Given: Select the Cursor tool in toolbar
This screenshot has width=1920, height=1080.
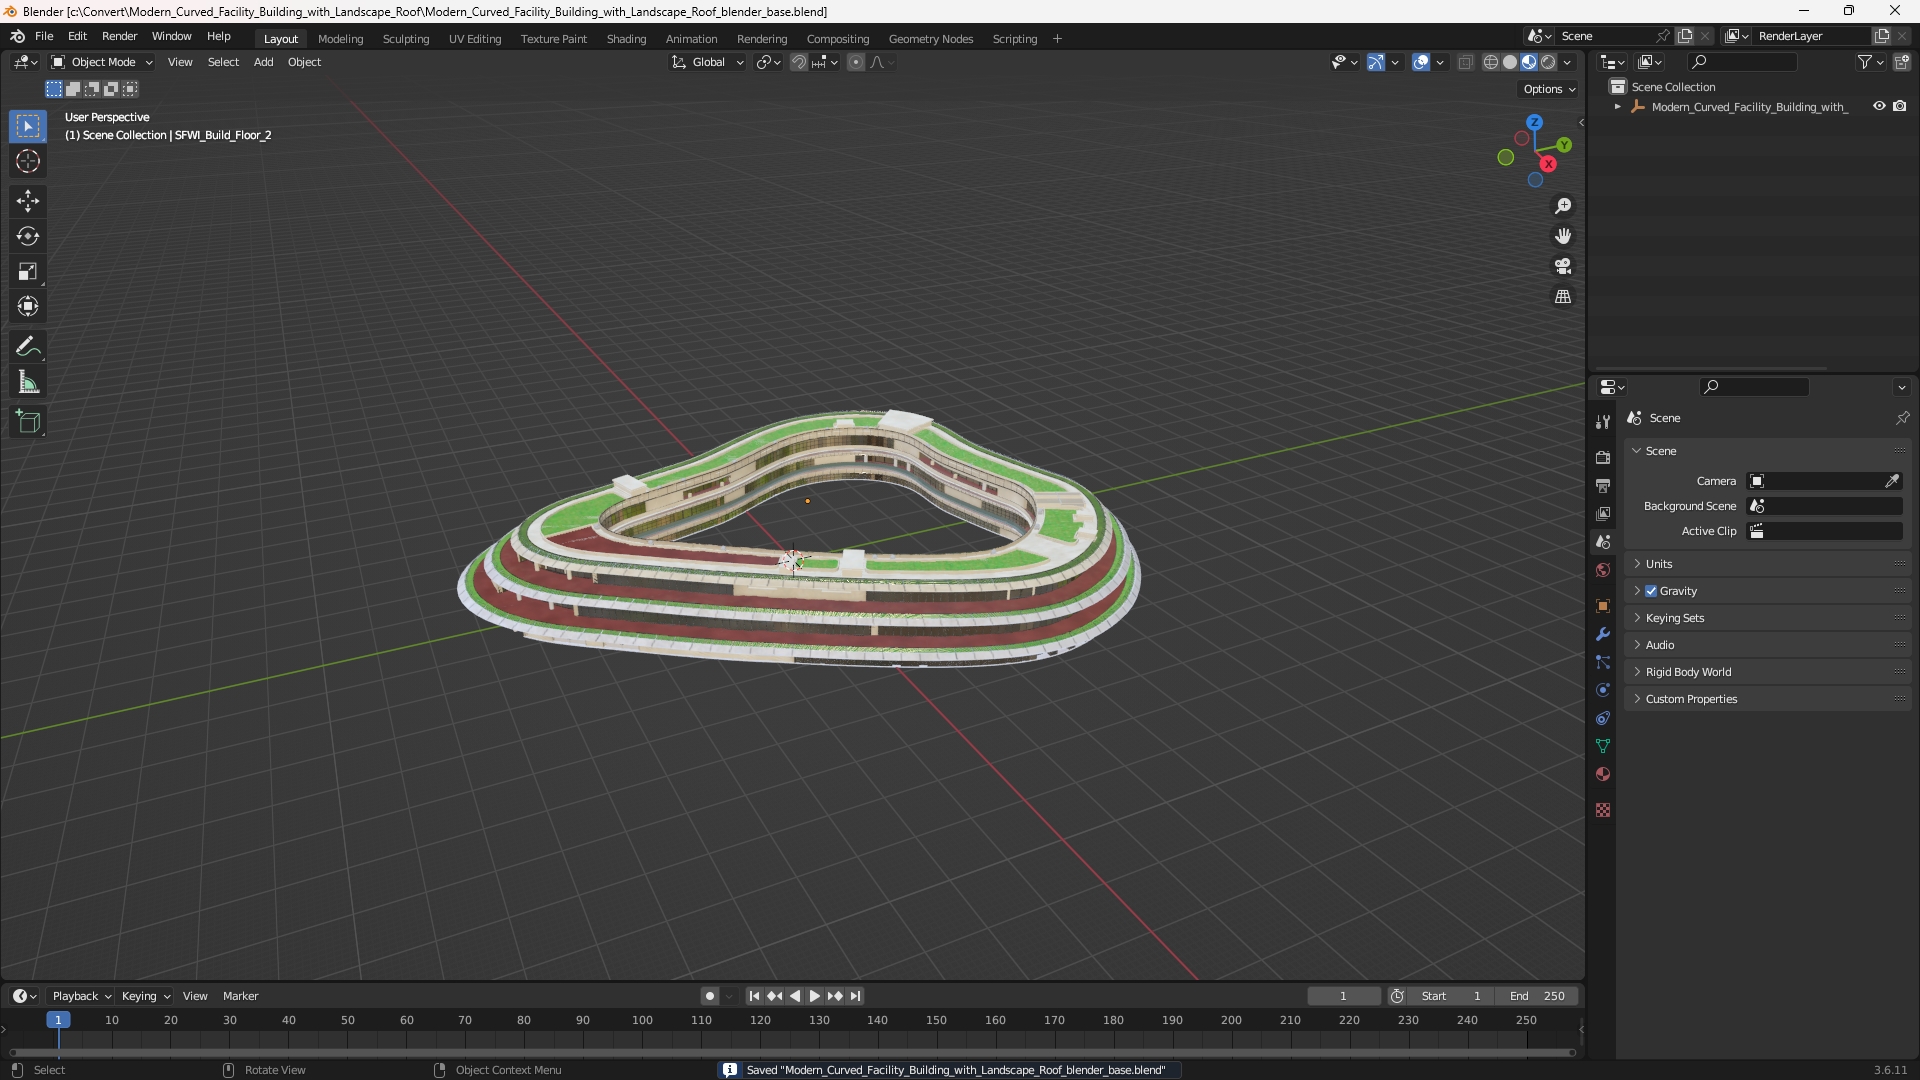Looking at the screenshot, I should [x=28, y=161].
